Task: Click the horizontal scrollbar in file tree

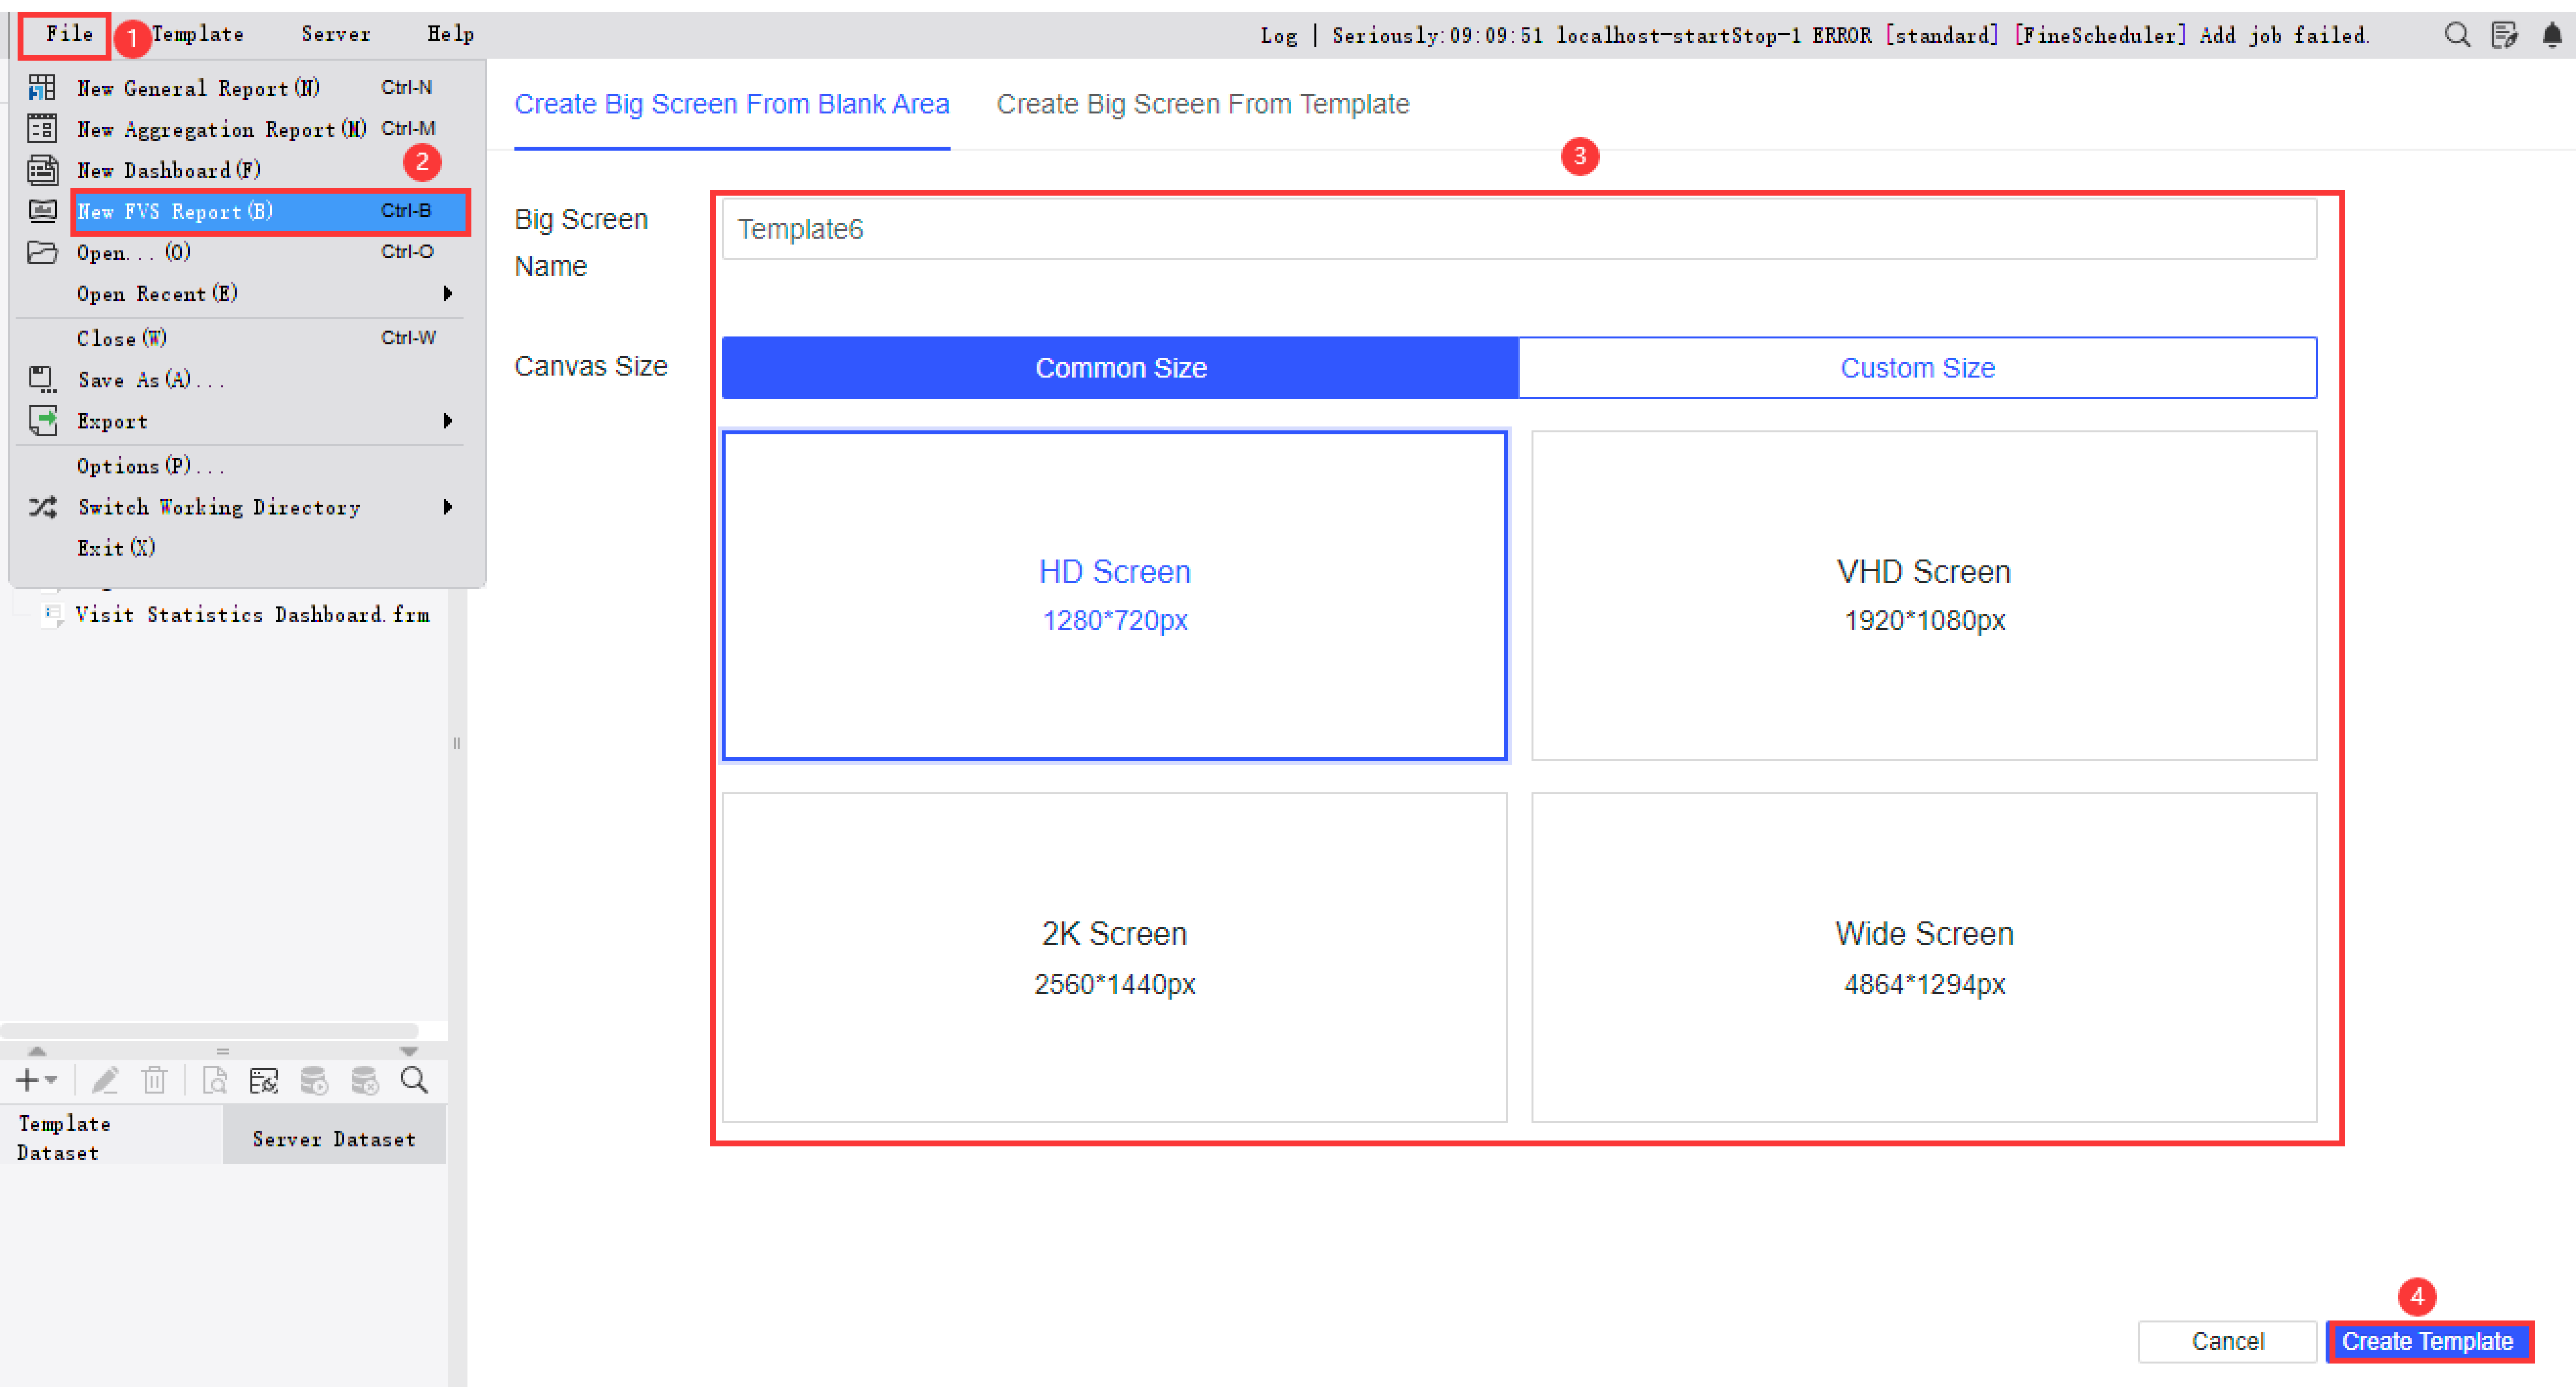Action: [209, 1030]
